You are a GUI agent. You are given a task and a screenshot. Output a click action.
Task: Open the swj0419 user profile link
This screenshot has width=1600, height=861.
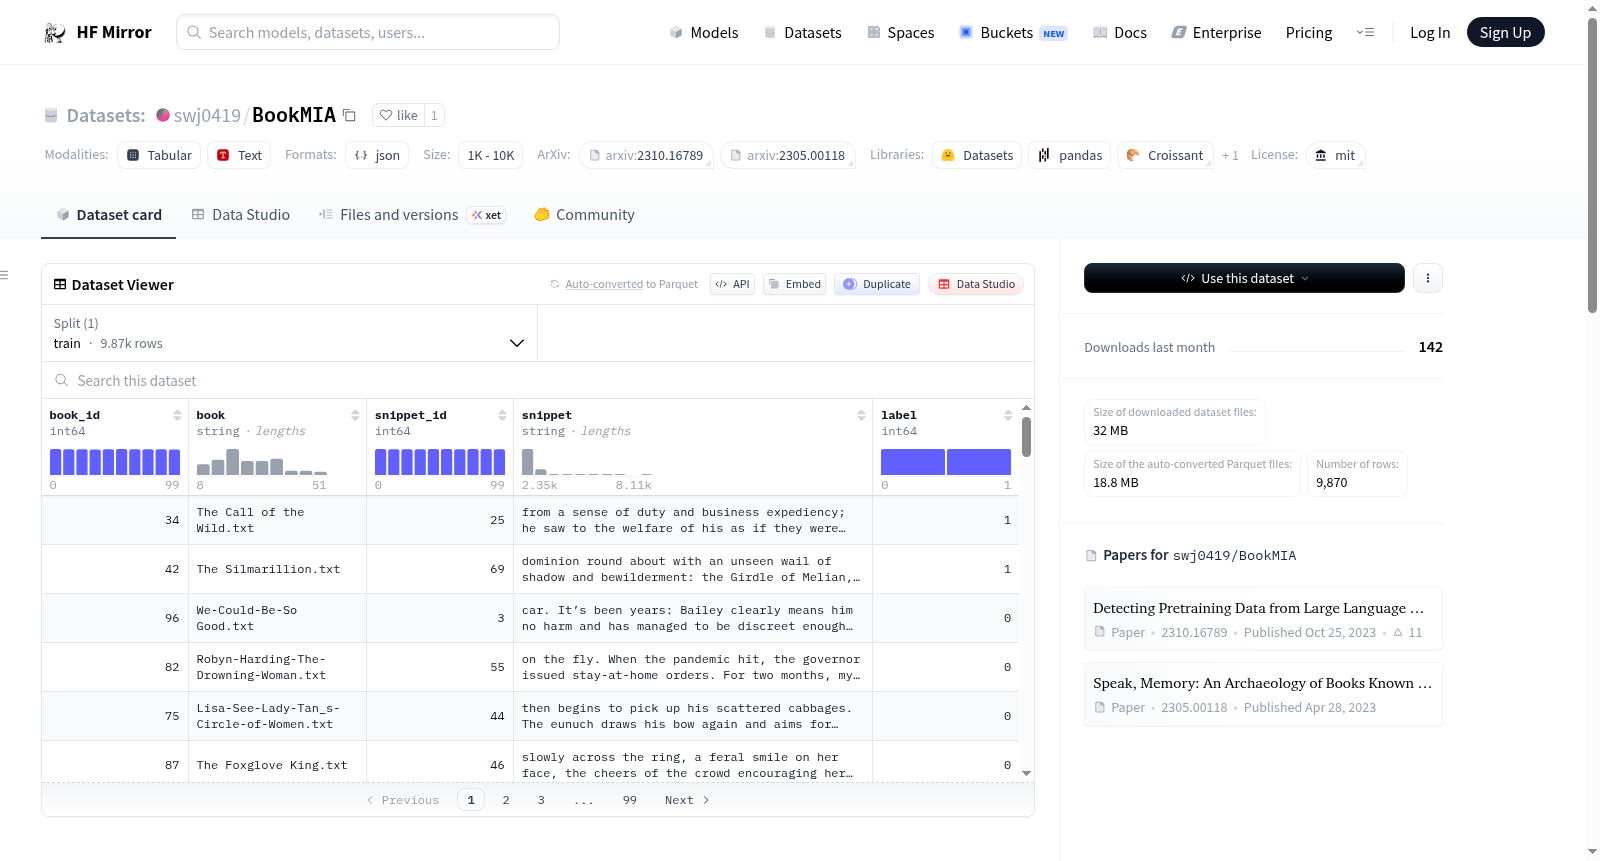207,116
